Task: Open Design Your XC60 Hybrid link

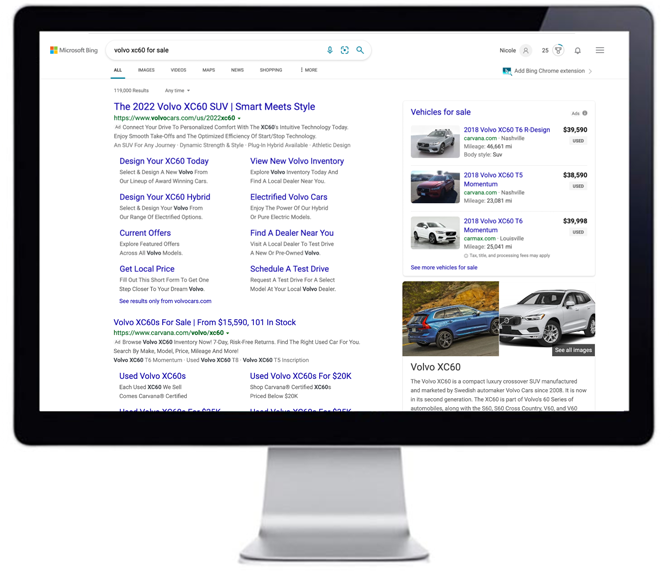Action: point(165,197)
